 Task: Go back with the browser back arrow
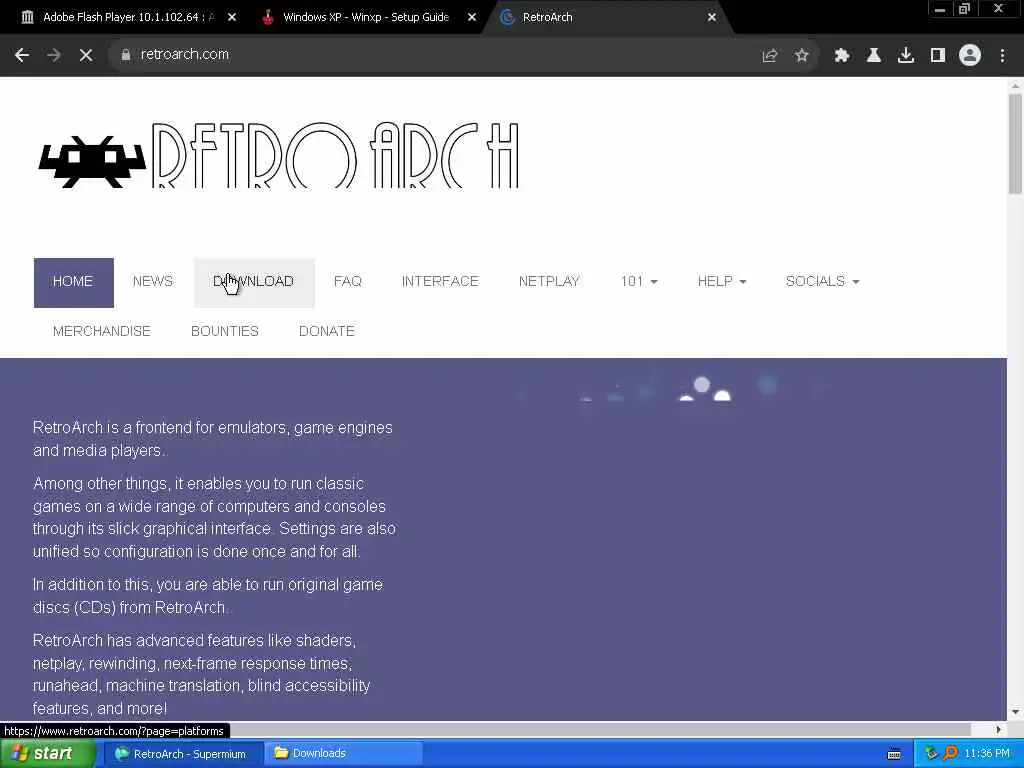click(x=22, y=55)
